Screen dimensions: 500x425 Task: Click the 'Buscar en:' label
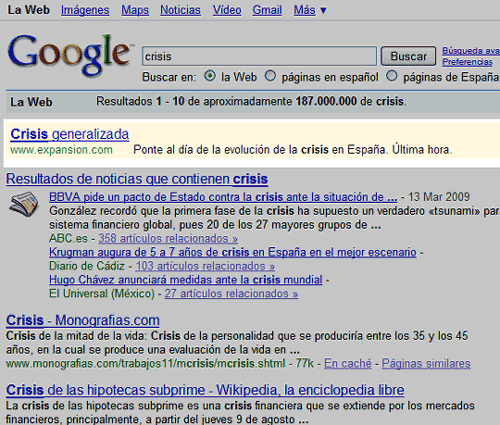coord(169,77)
